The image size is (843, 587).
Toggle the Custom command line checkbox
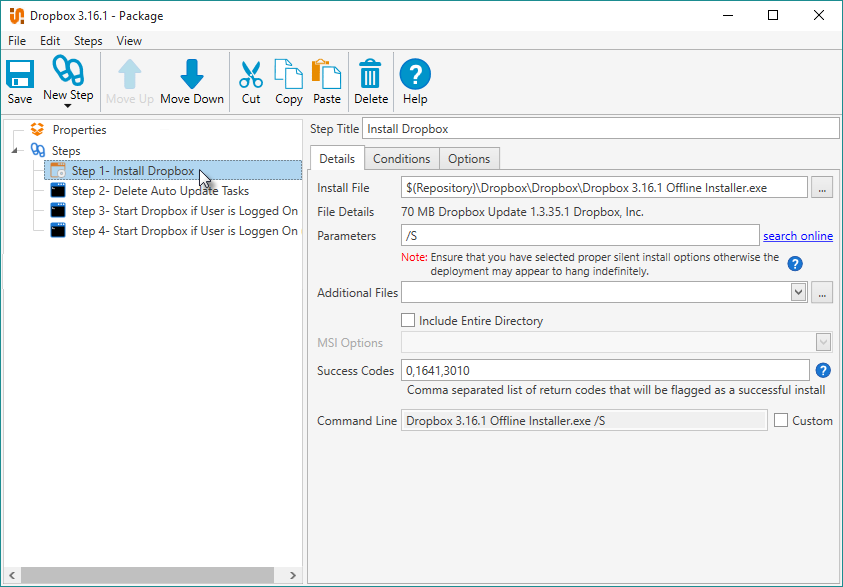coord(781,421)
